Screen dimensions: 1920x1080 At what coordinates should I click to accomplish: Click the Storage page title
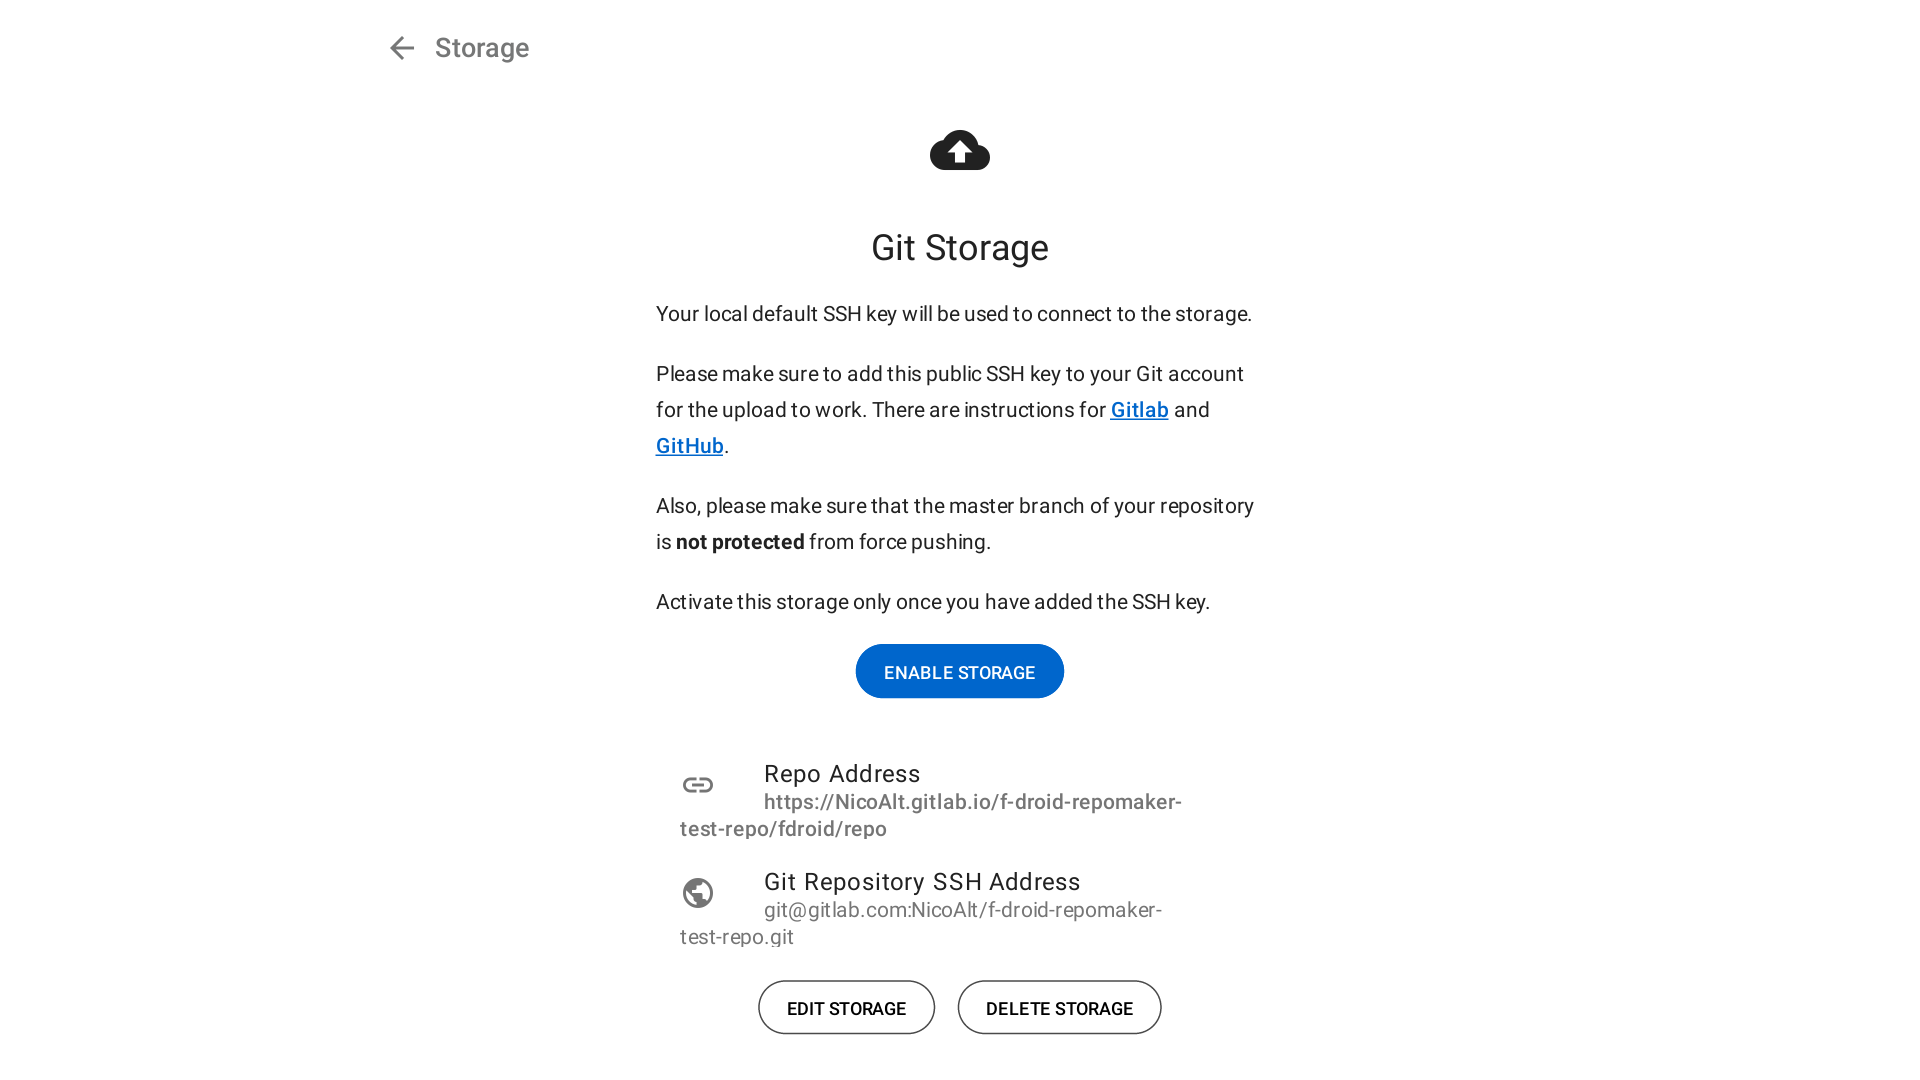click(481, 48)
